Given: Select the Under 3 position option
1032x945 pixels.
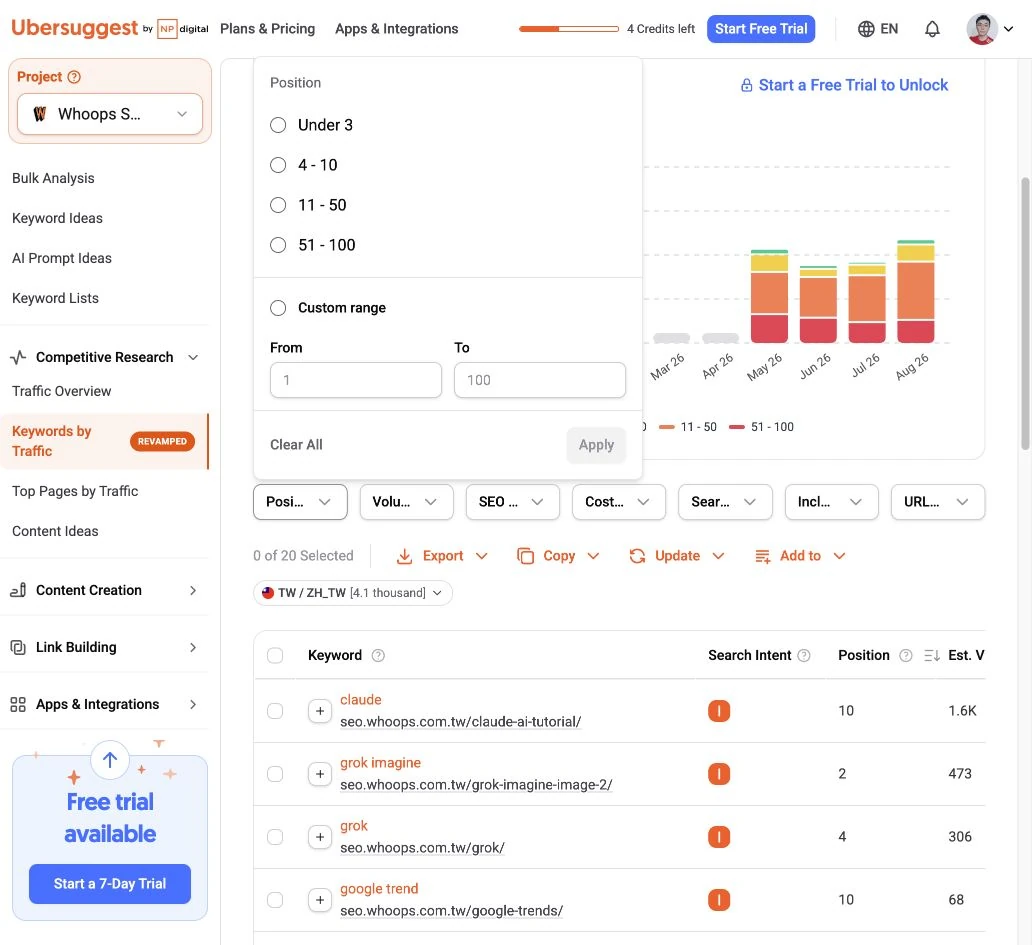Looking at the screenshot, I should 278,125.
